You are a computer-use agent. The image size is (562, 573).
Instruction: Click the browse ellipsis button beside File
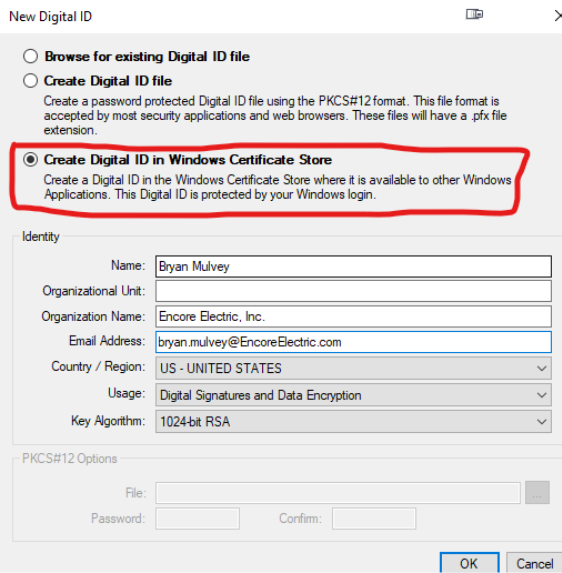pos(537,493)
